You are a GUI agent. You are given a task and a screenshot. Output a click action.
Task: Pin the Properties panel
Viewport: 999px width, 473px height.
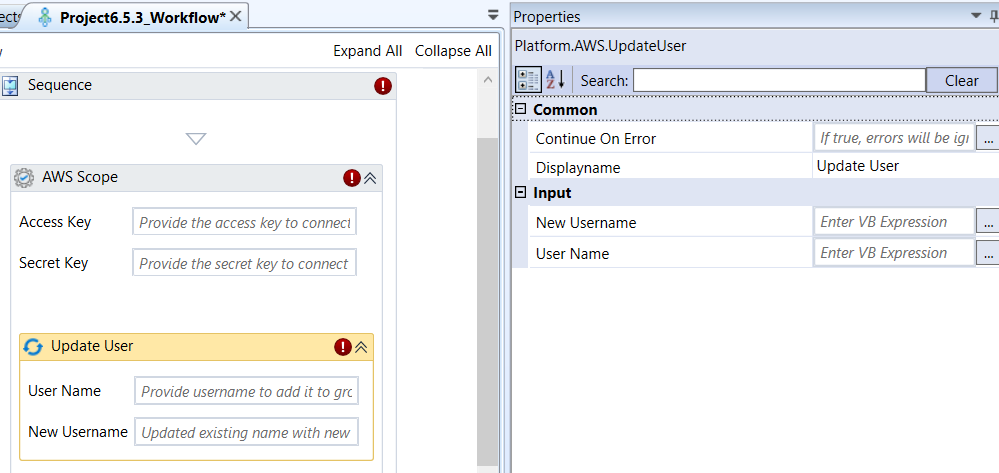tap(994, 16)
